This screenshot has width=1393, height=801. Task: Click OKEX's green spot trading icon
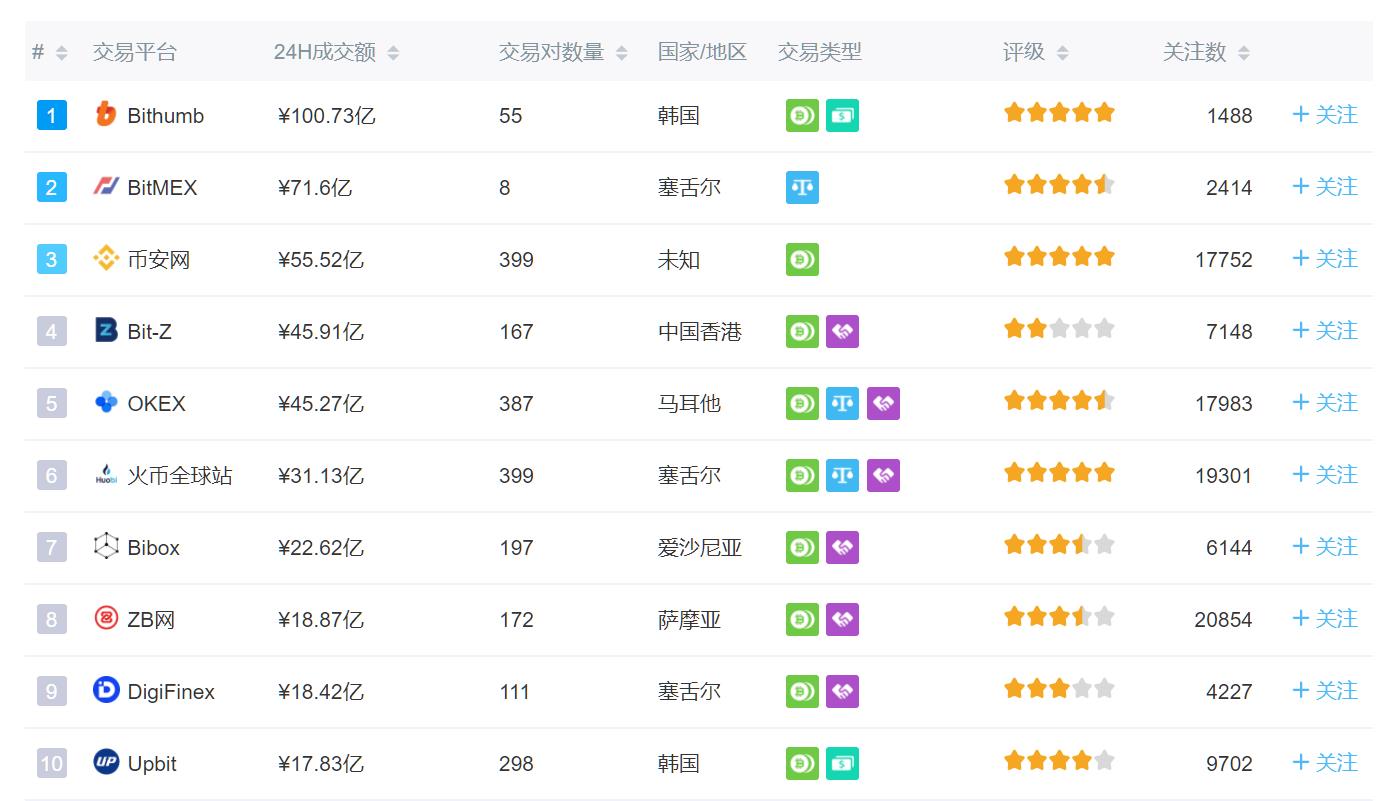click(x=802, y=403)
